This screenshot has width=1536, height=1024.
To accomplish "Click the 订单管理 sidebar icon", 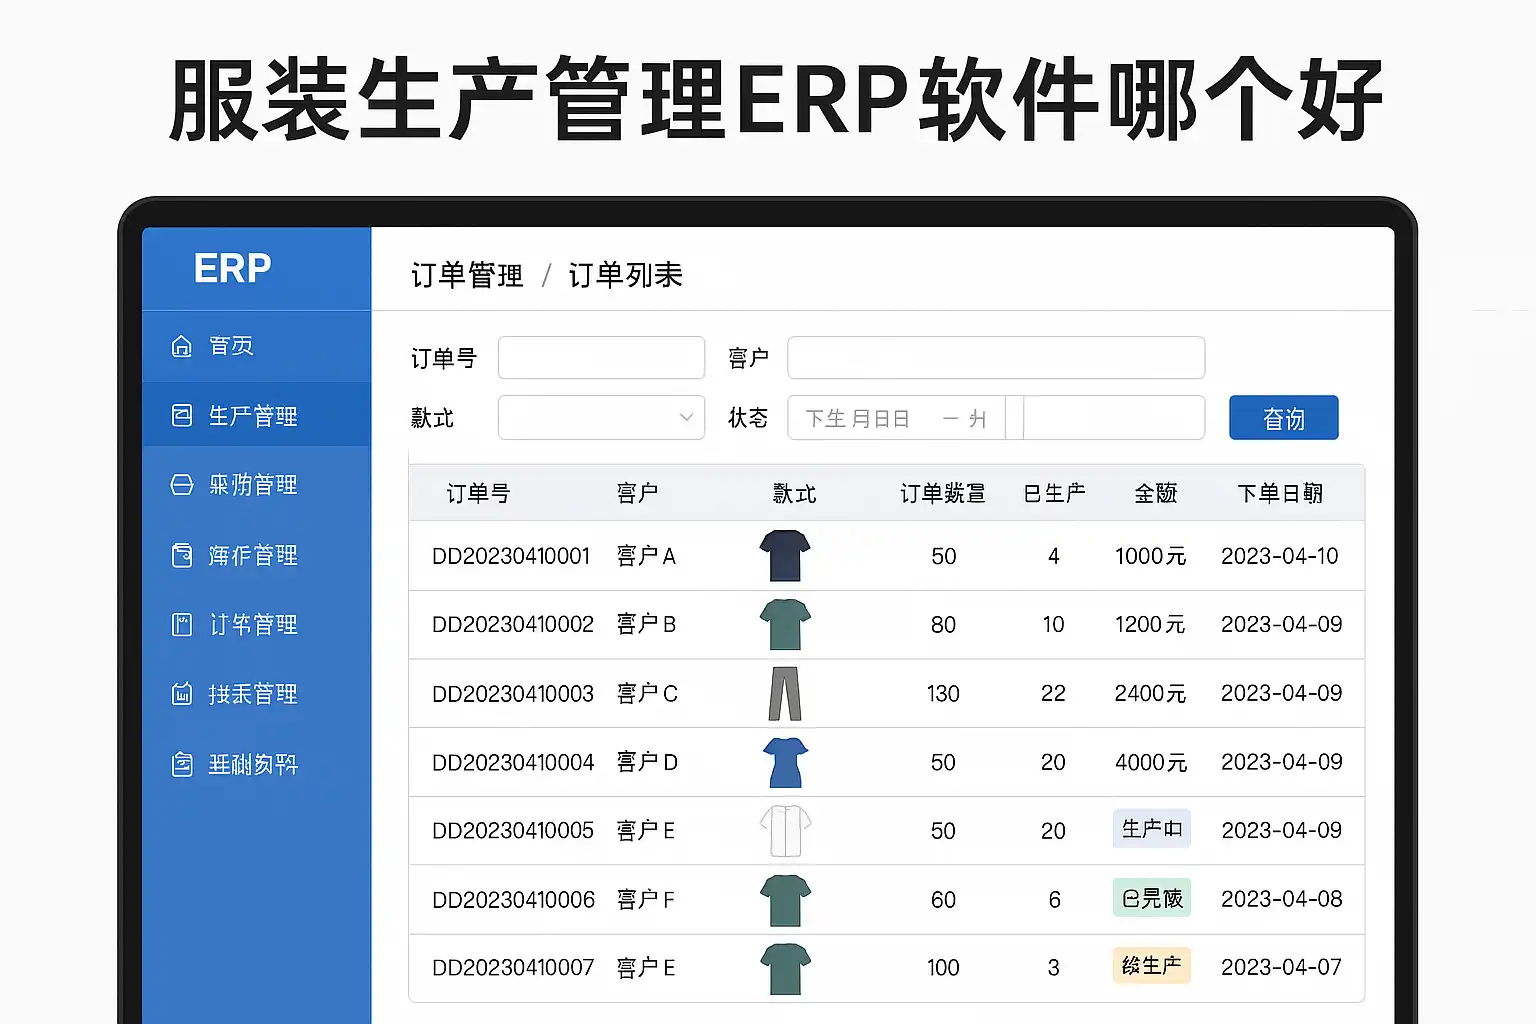I will pyautogui.click(x=181, y=625).
